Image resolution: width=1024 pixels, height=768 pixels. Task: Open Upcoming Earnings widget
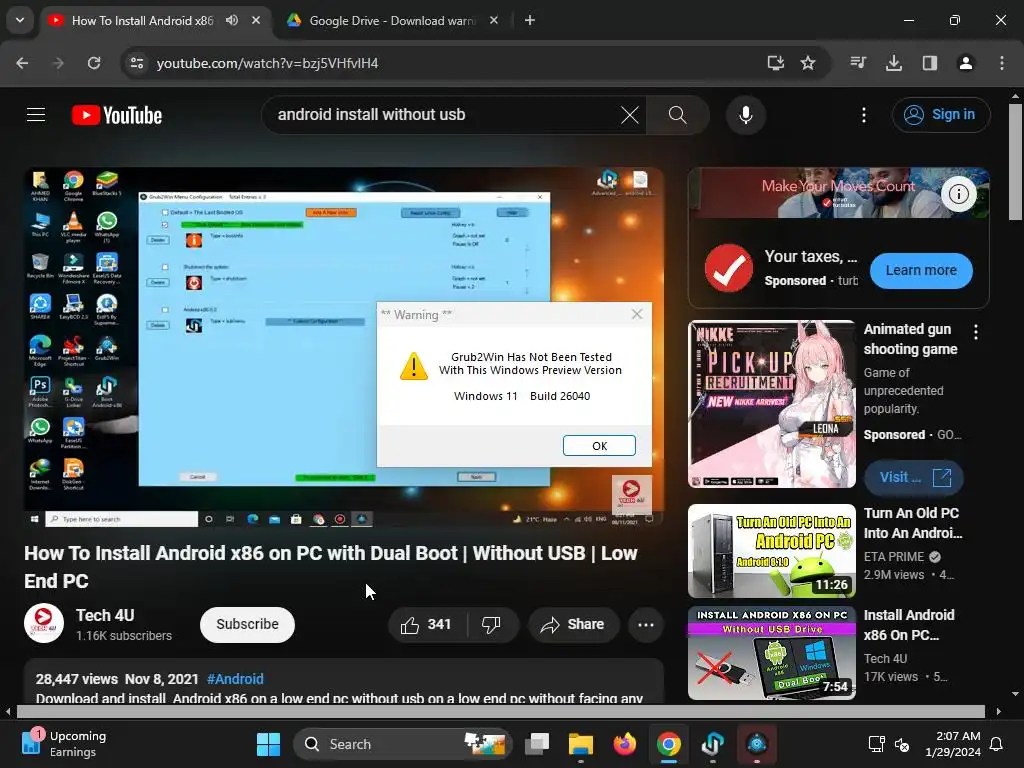tap(64, 744)
